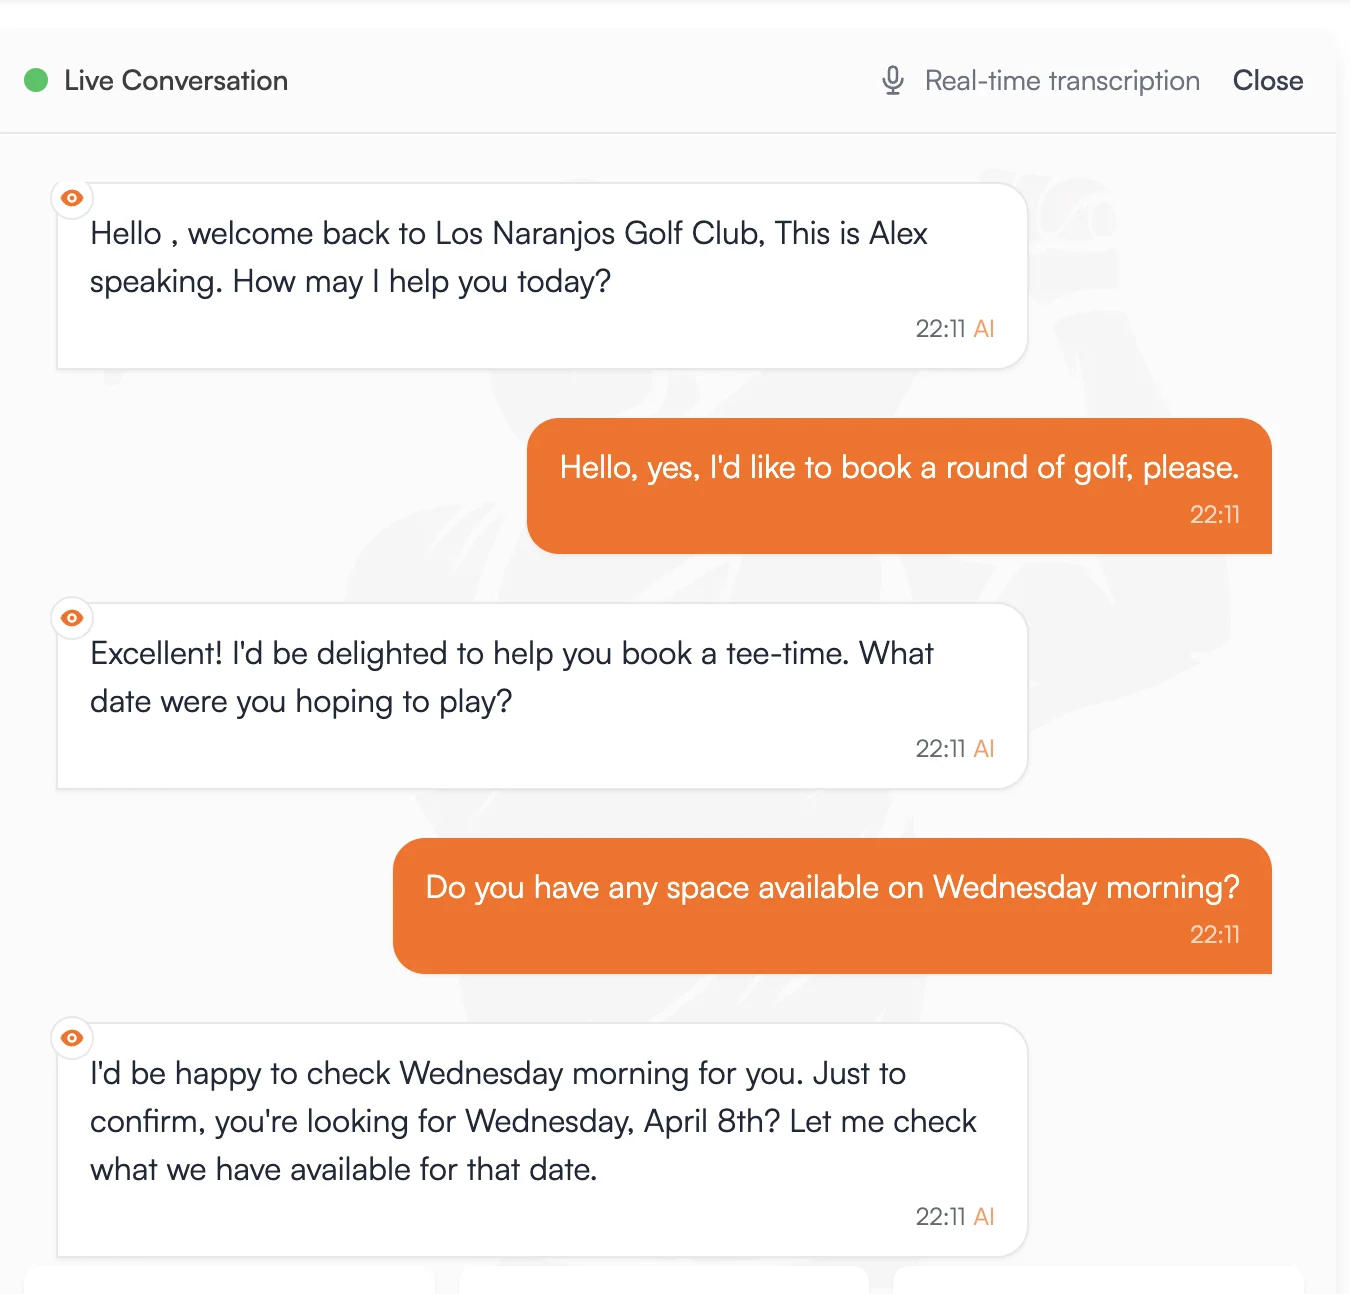This screenshot has height=1294, width=1350.
Task: Click the bottom-left card below the conversation
Action: pos(229,1279)
